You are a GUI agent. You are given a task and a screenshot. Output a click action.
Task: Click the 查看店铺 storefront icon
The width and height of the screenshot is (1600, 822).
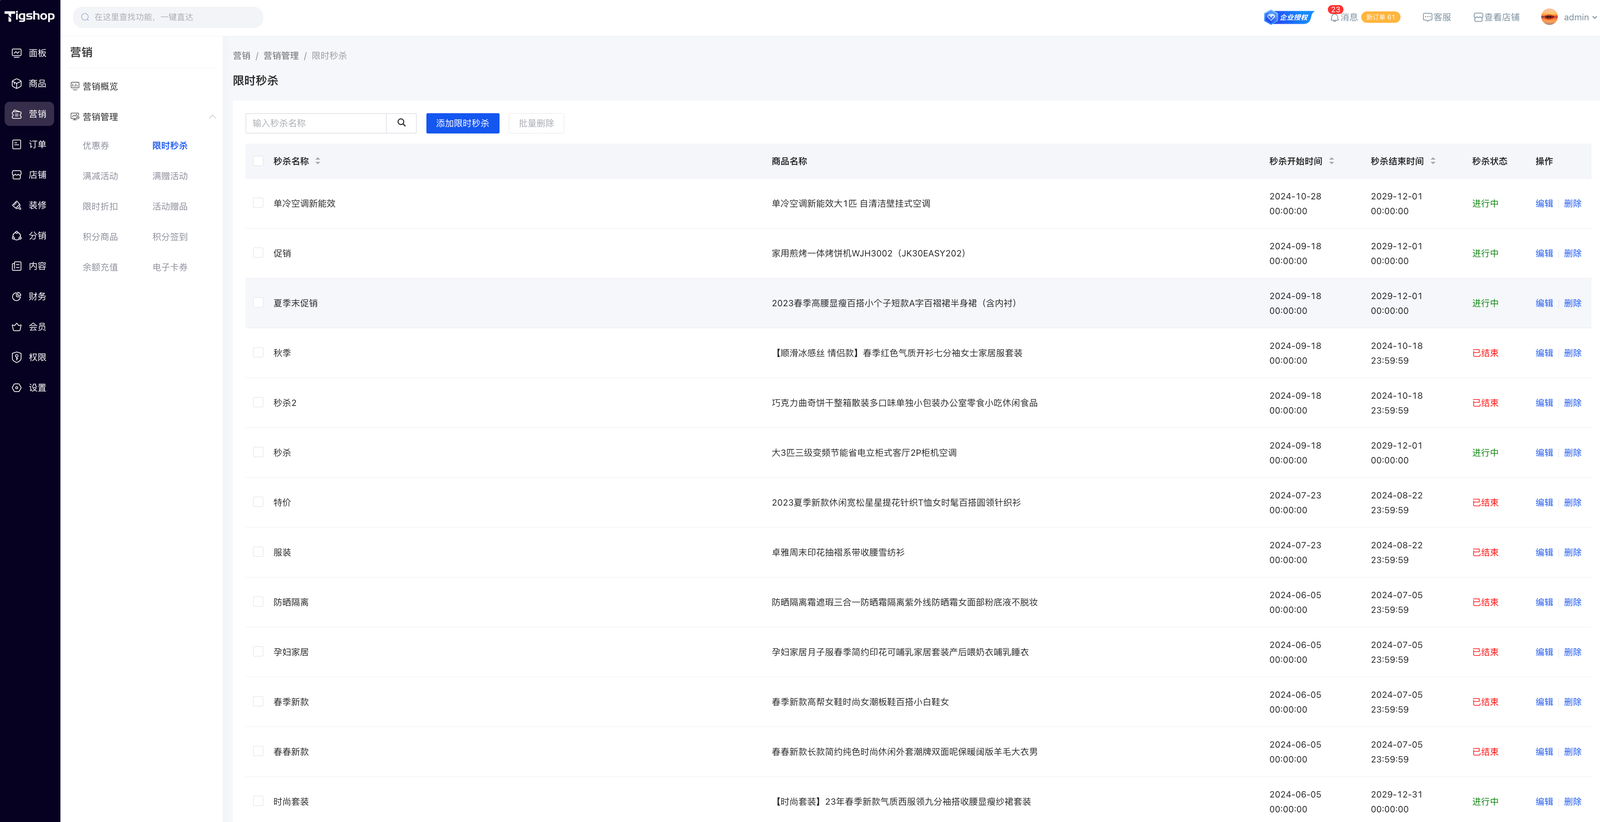coord(1478,17)
